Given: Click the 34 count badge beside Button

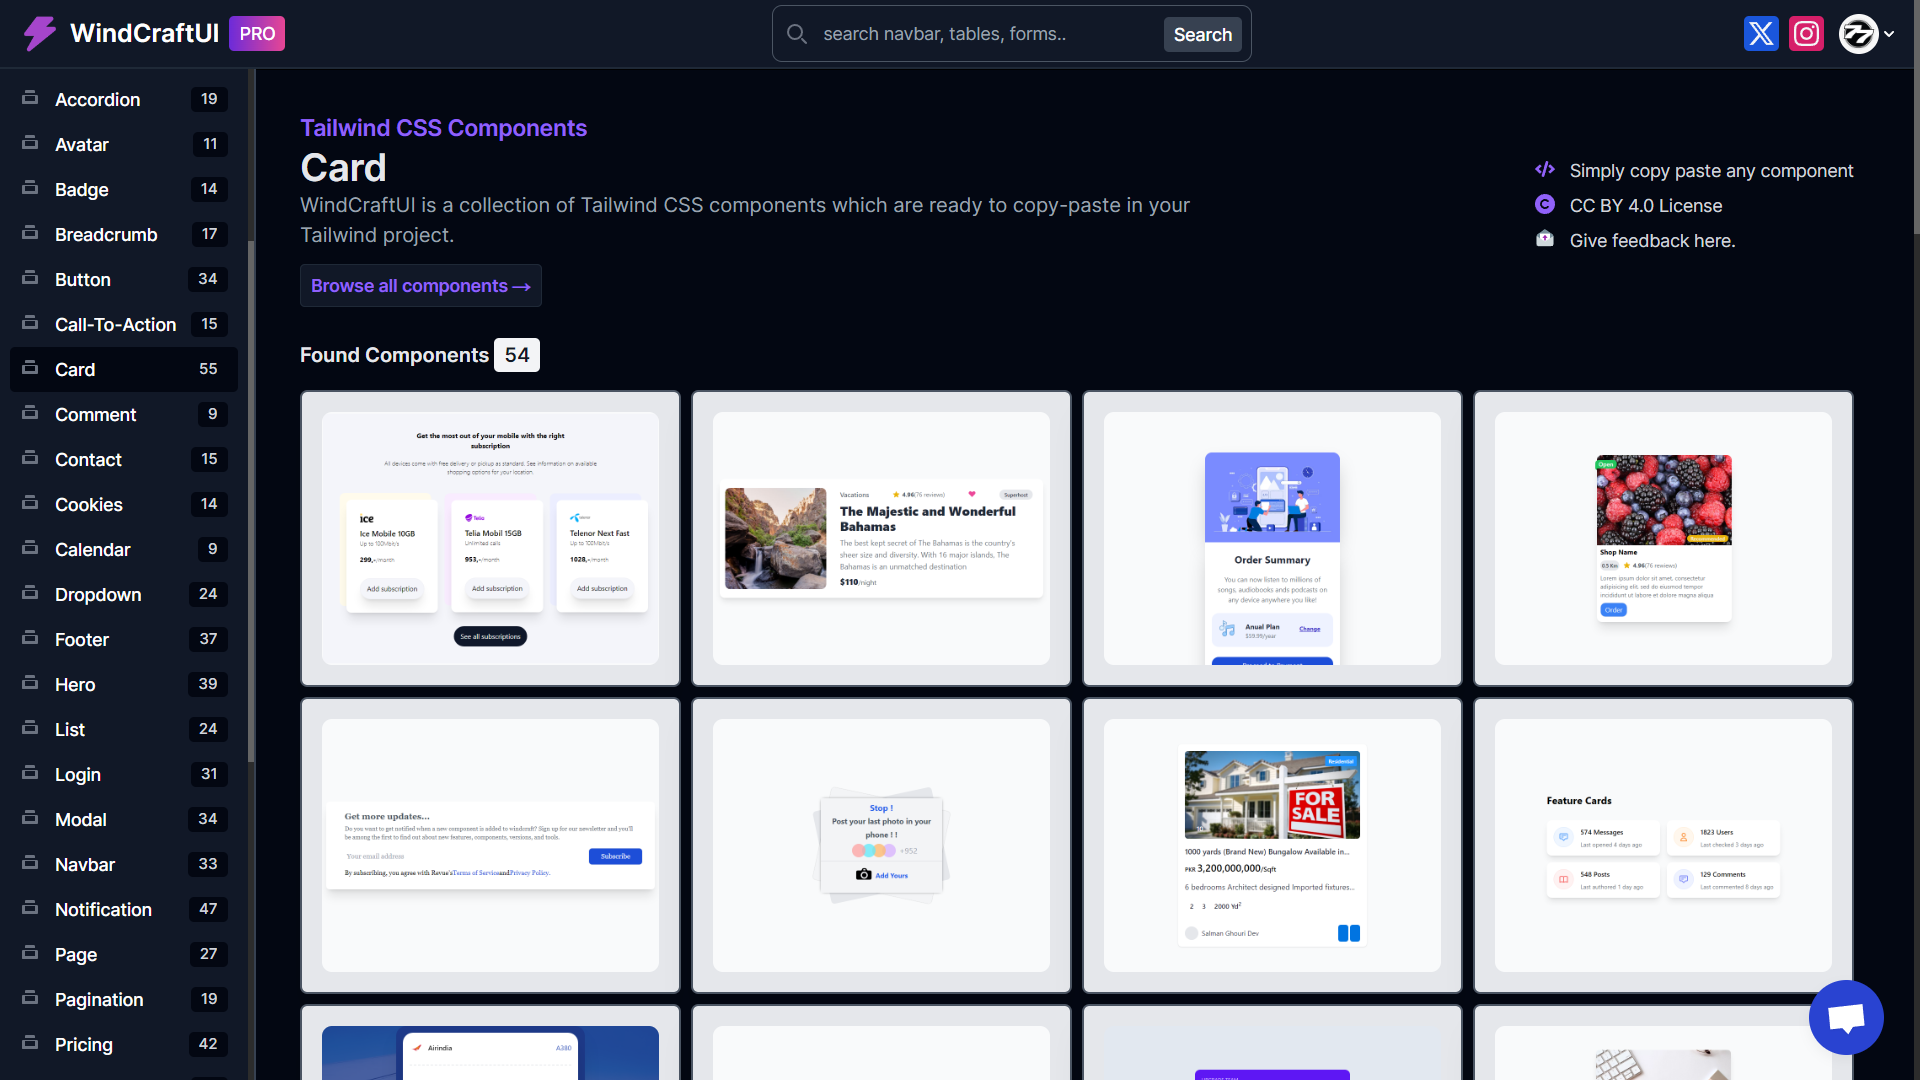Looking at the screenshot, I should point(208,279).
